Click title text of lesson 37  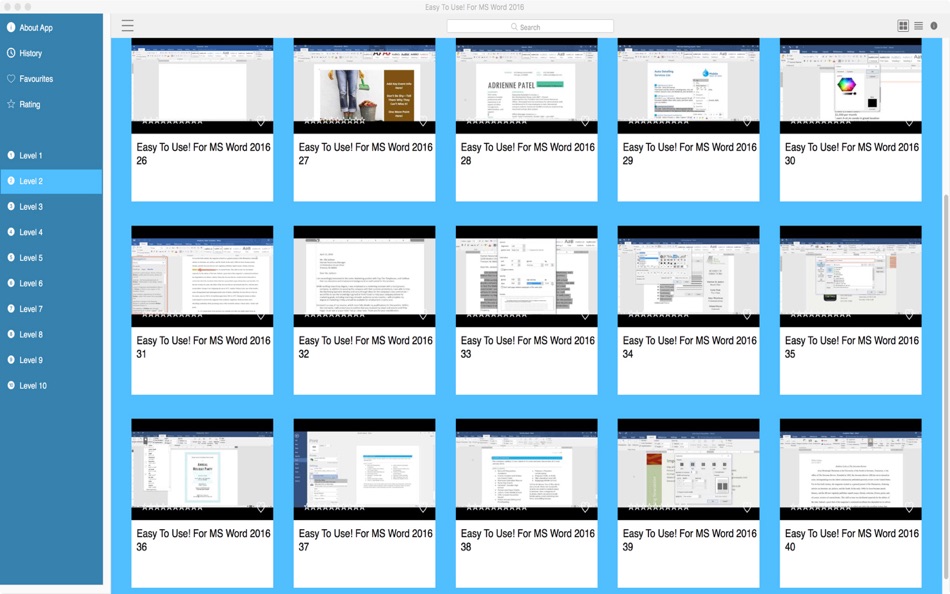[365, 539]
